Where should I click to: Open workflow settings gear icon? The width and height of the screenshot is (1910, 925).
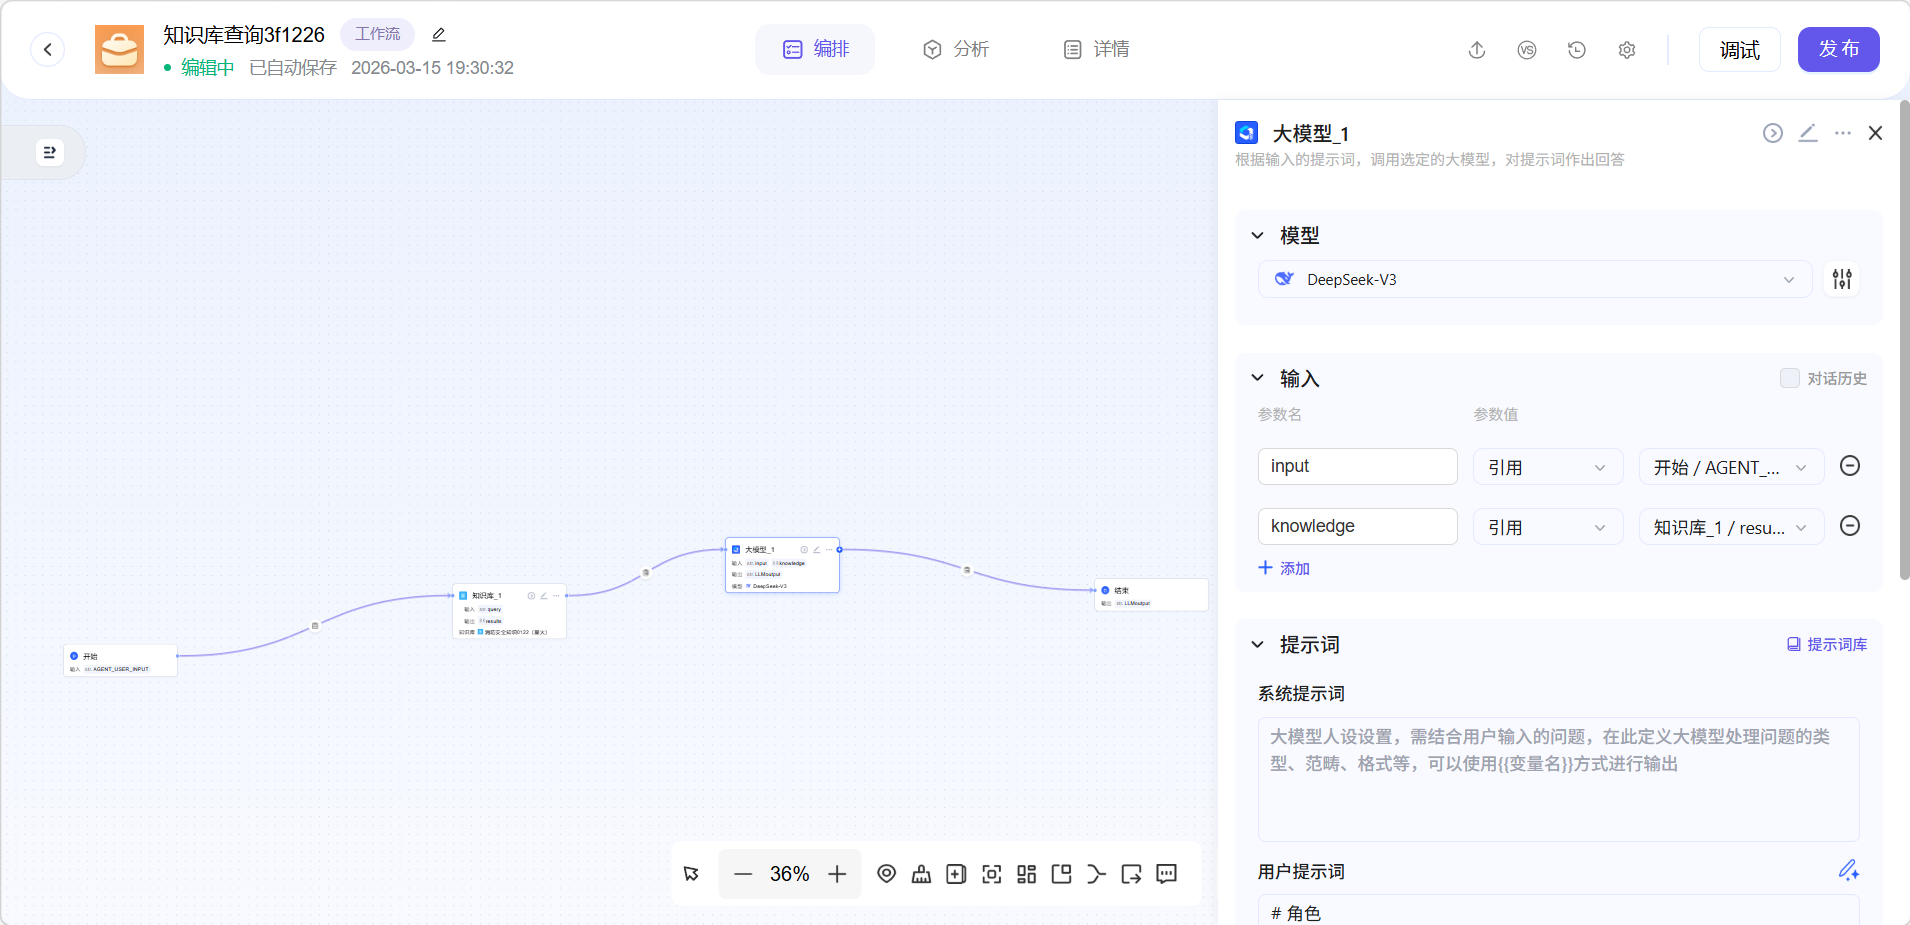pyautogui.click(x=1626, y=50)
